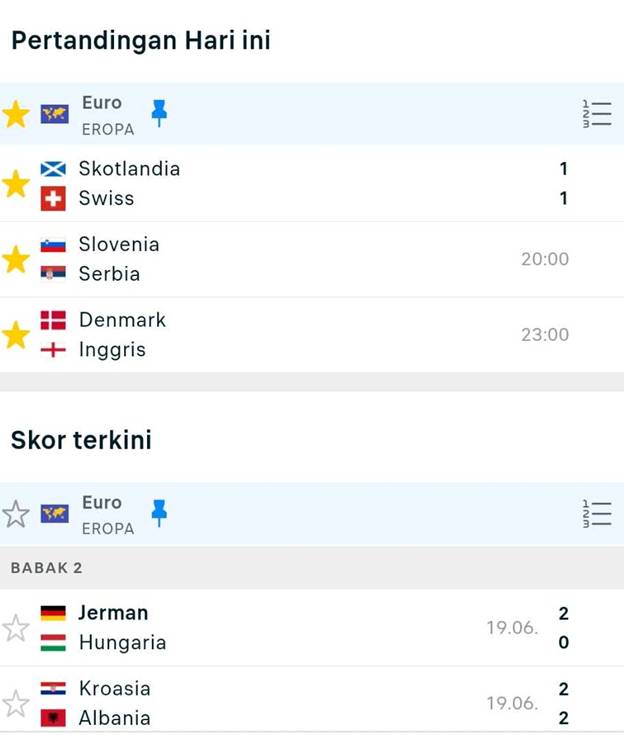Viewport: 624px width, 735px height.
Task: Unfavorite the Euro league star in today's matches
Action: (x=16, y=114)
